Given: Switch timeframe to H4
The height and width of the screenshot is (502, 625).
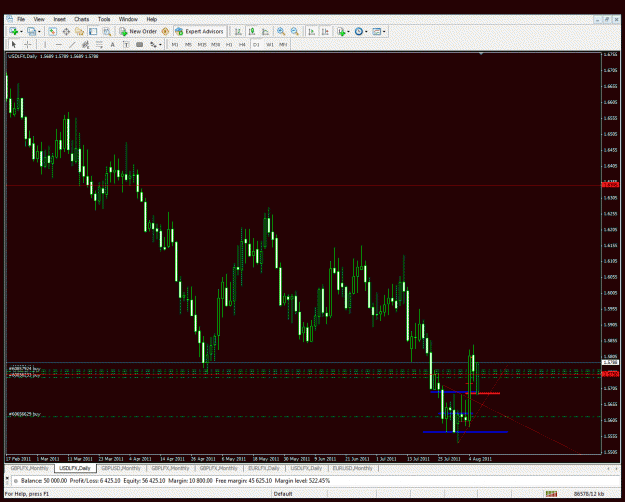Looking at the screenshot, I should pyautogui.click(x=242, y=45).
